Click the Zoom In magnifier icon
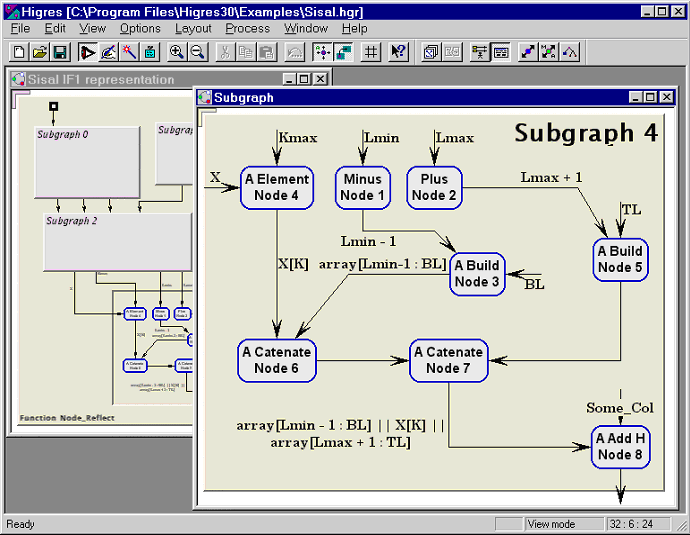Viewport: 690px width, 535px height. (x=177, y=52)
